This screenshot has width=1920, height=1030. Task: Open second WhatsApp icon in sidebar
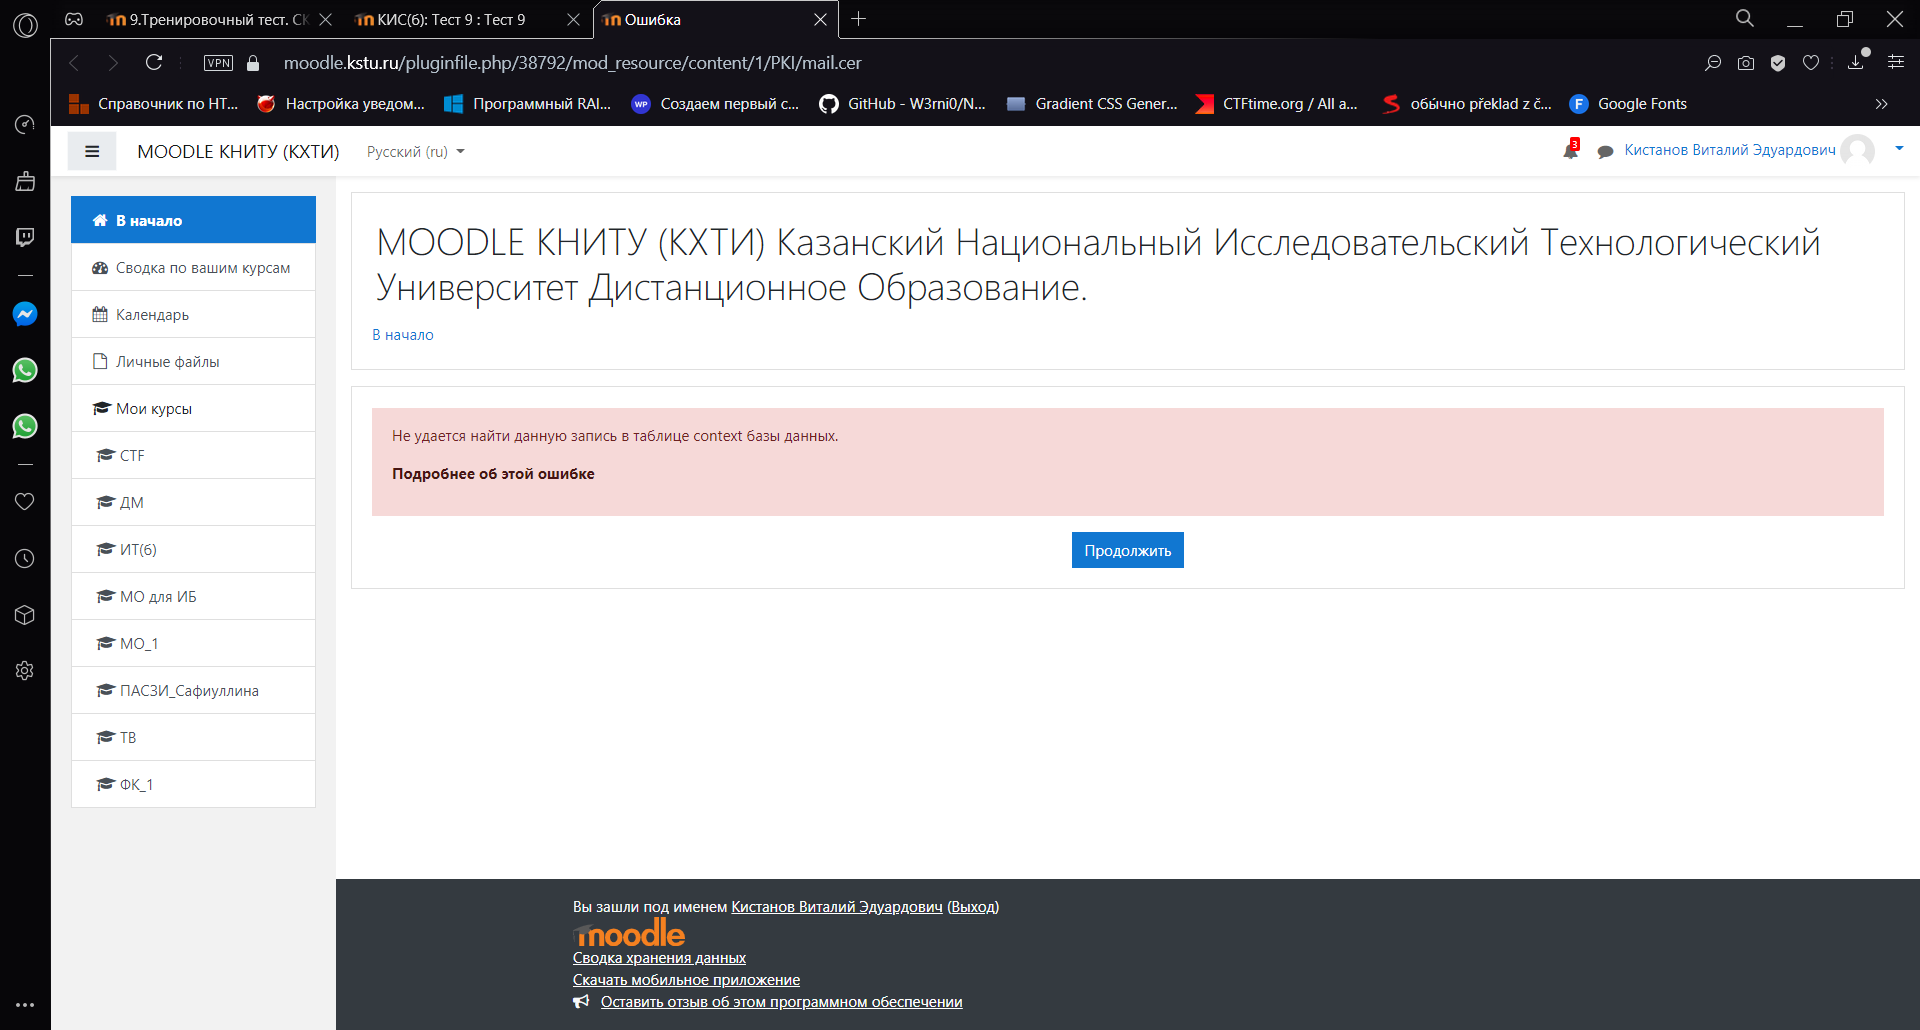tap(25, 426)
